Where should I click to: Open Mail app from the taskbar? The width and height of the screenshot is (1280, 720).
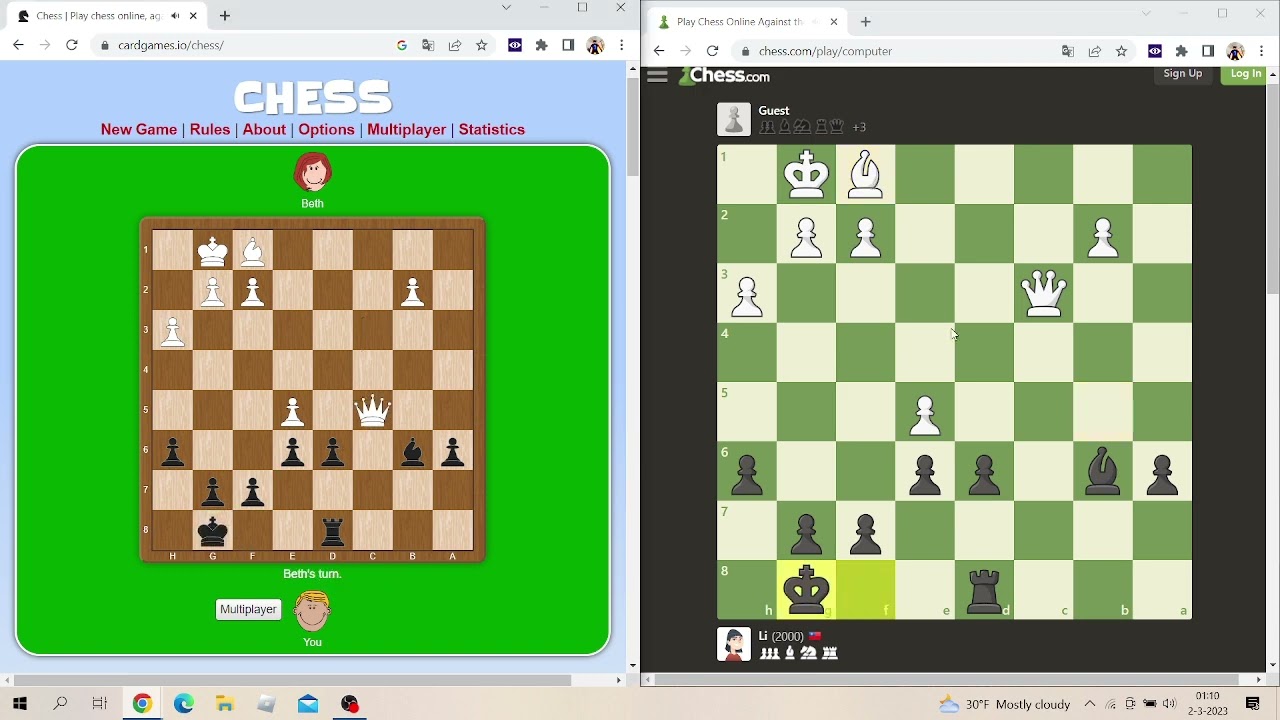[308, 704]
